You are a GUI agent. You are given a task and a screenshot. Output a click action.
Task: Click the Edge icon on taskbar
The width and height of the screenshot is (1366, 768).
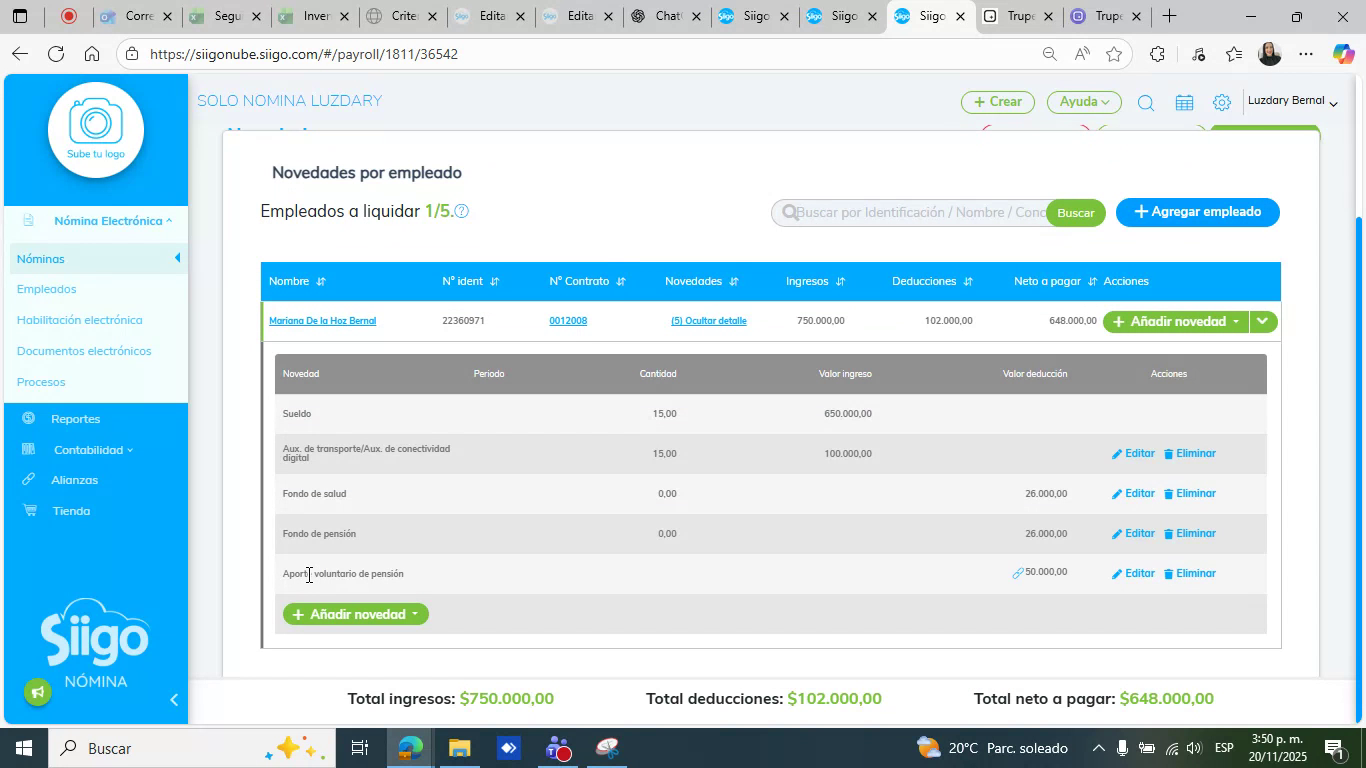[x=411, y=748]
